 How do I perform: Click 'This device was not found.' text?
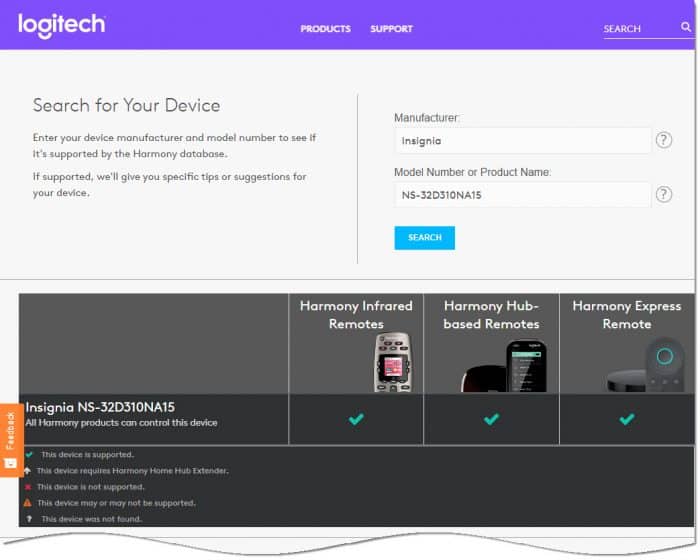point(92,519)
